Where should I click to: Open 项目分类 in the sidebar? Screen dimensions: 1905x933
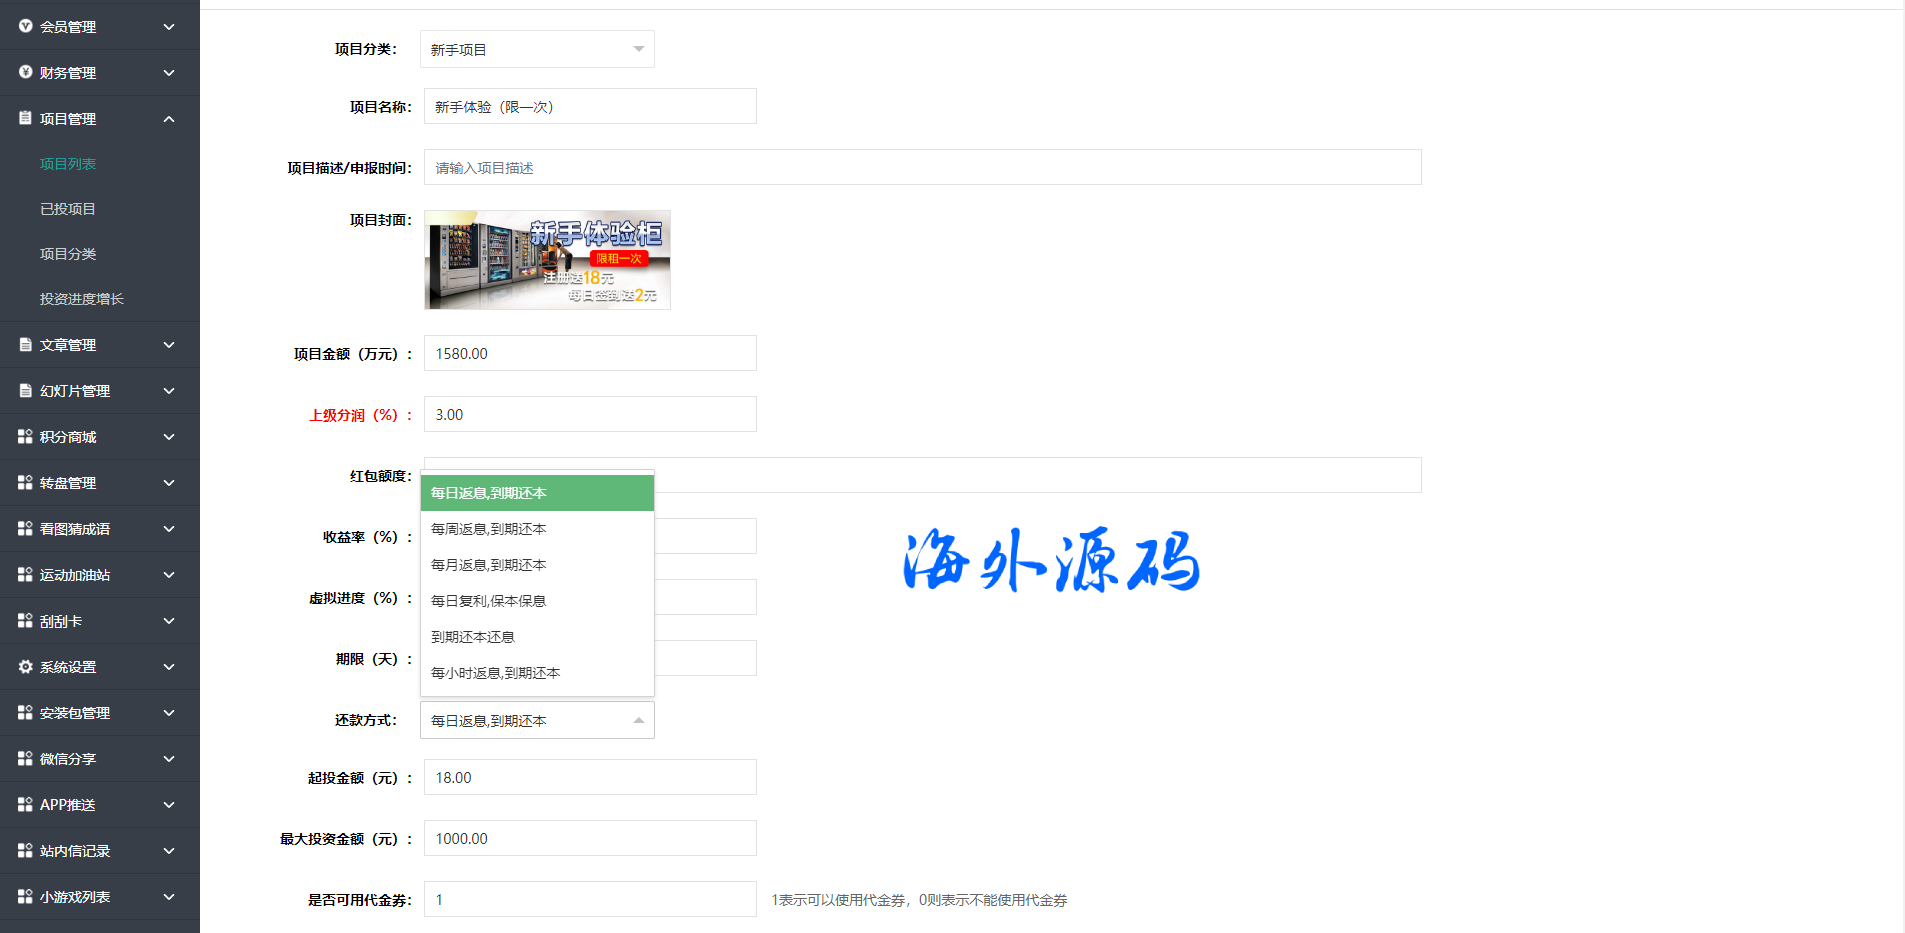click(x=68, y=254)
